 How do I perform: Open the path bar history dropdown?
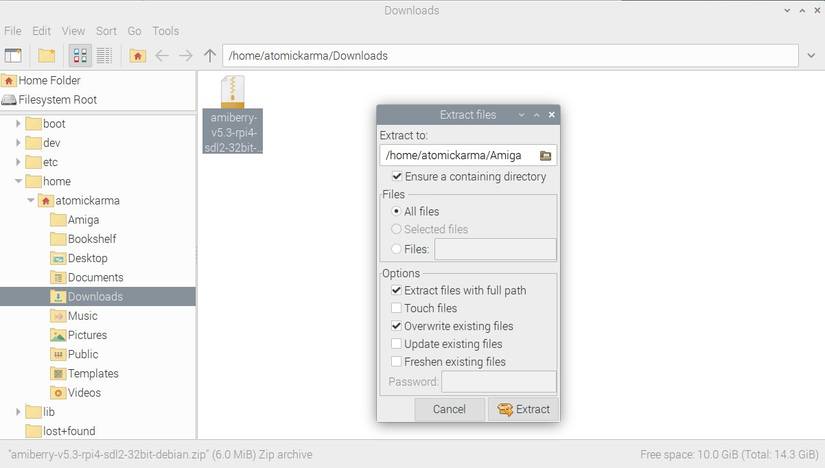811,55
